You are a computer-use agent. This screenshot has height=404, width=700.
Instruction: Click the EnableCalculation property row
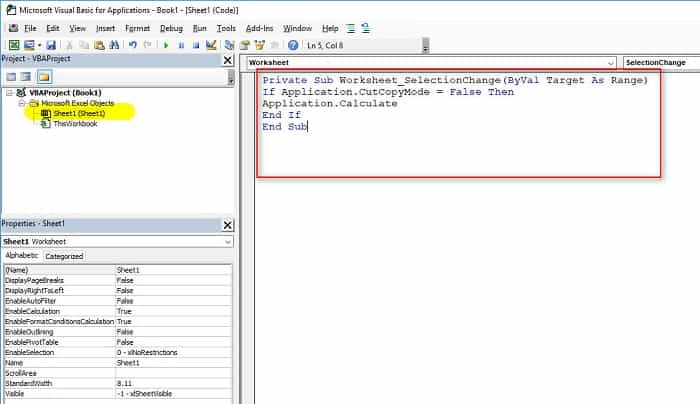pyautogui.click(x=58, y=311)
